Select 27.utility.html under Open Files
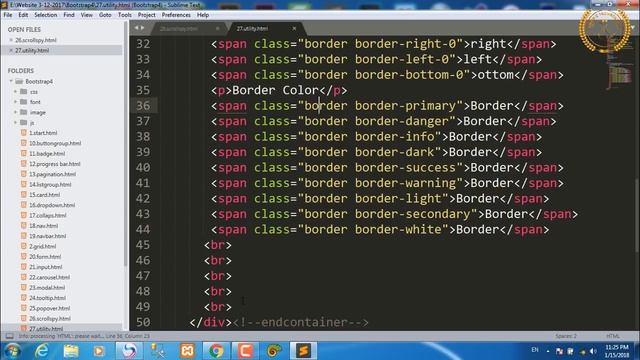This screenshot has width=640, height=360. (x=32, y=50)
